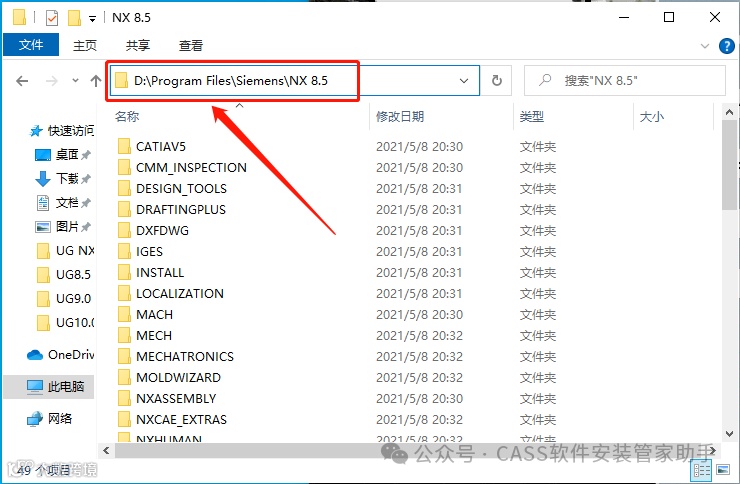Click the date 2021/5/8 20:30 for CATIAV5
Viewport: 740px width, 484px height.
point(419,147)
